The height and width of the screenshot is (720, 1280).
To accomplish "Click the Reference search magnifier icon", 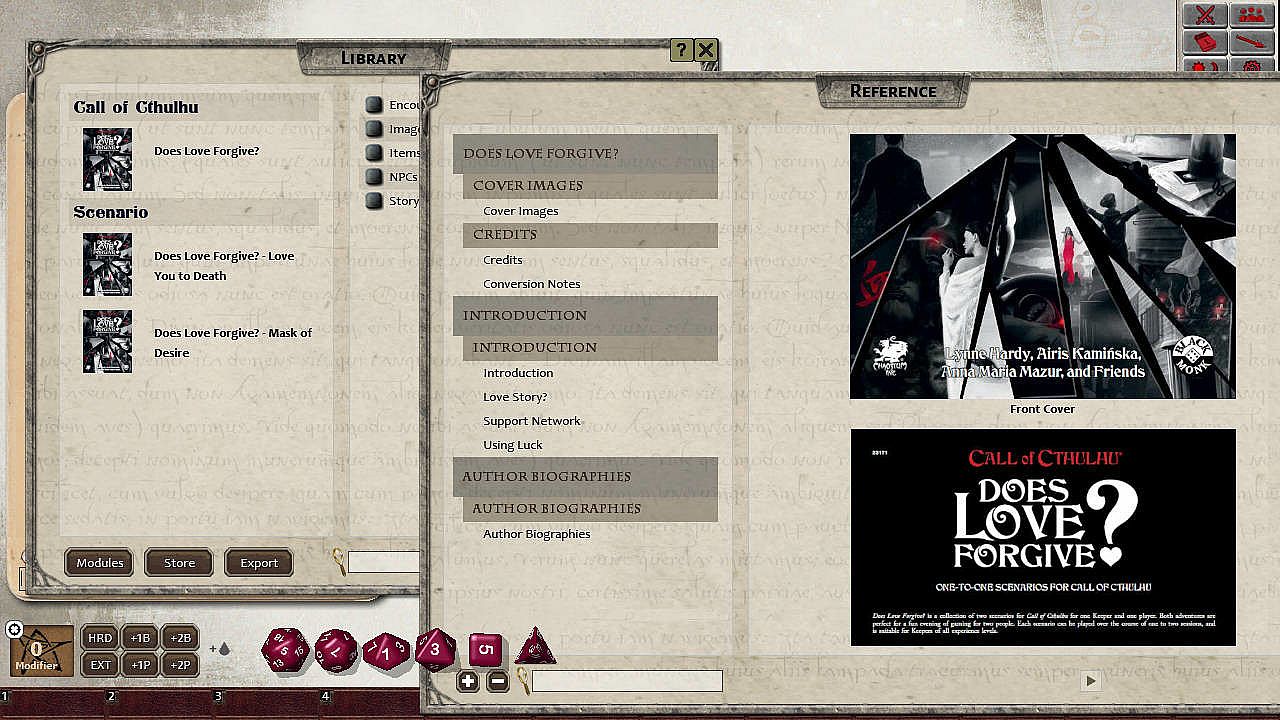I will pyautogui.click(x=522, y=682).
